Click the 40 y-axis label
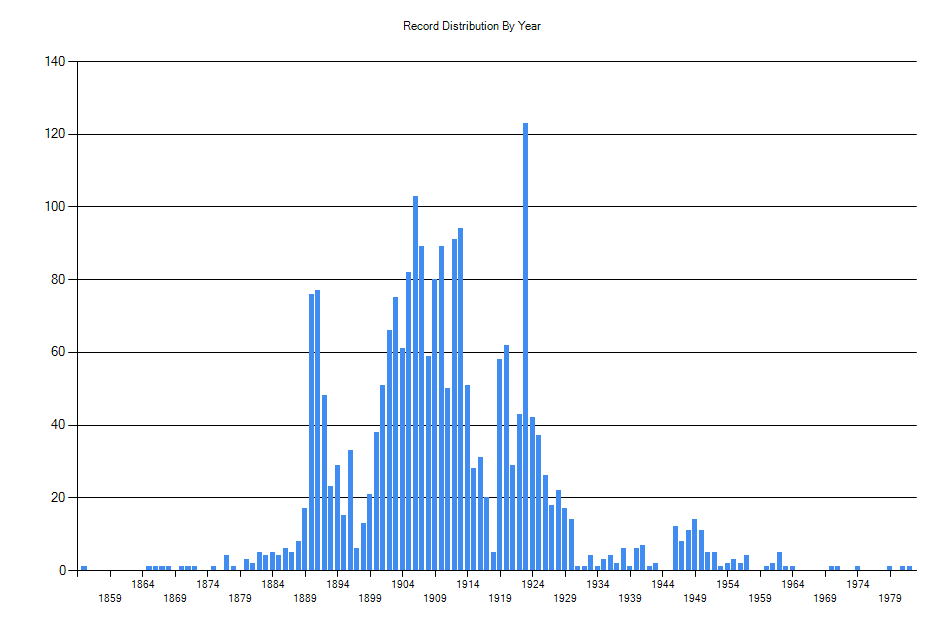 coord(58,425)
